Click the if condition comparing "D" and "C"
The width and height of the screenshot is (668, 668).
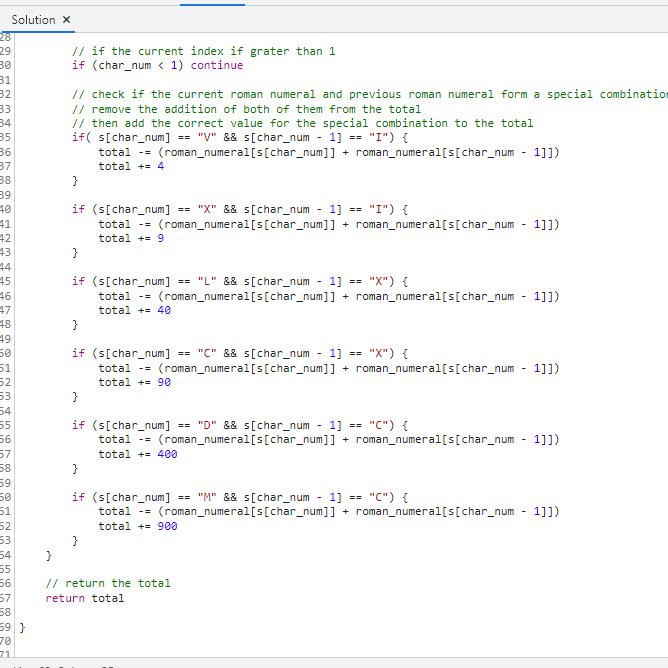pyautogui.click(x=240, y=426)
